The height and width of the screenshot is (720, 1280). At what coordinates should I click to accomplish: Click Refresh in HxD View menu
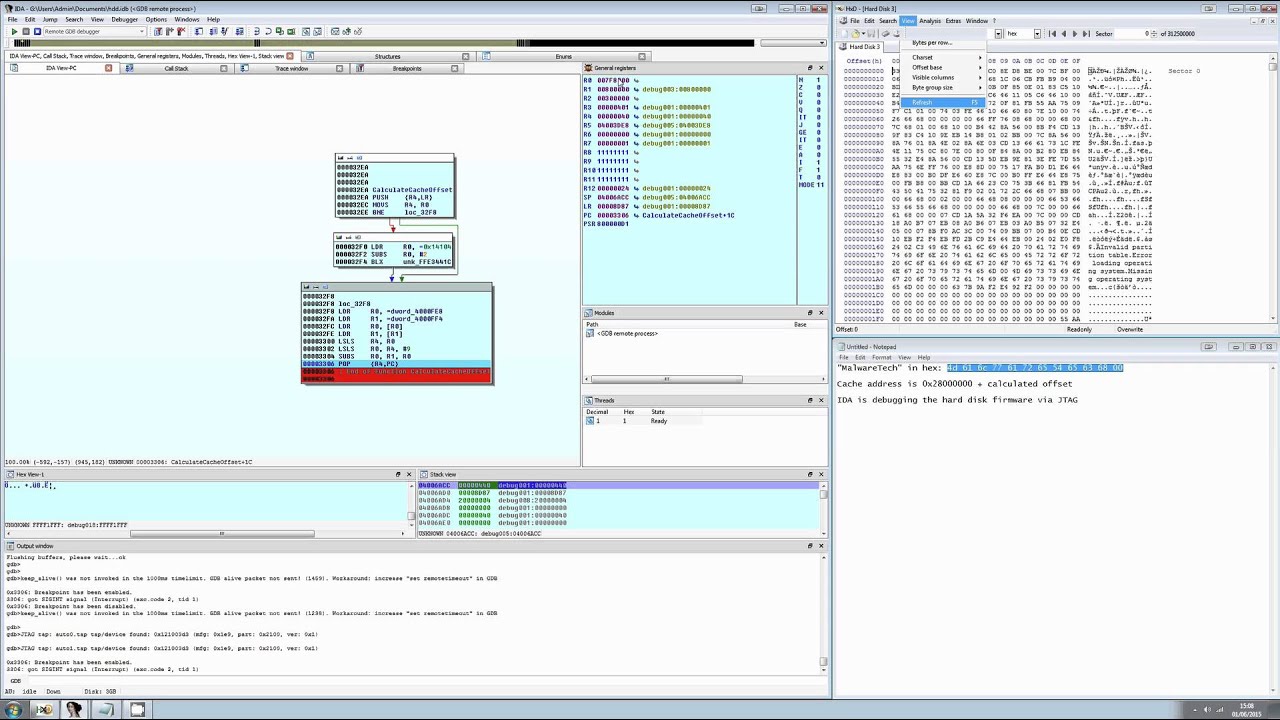(x=942, y=102)
